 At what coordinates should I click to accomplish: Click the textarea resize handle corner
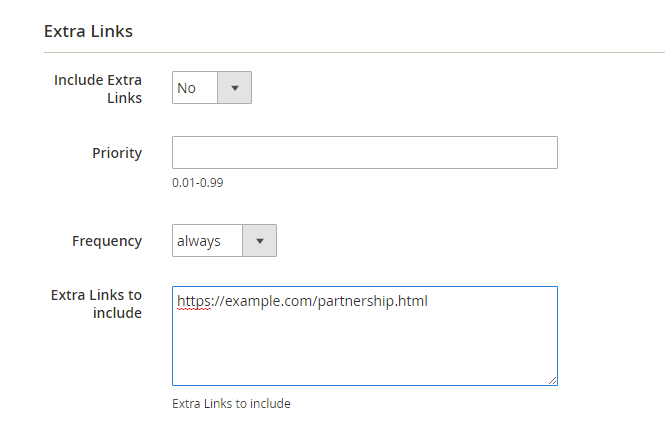click(552, 380)
